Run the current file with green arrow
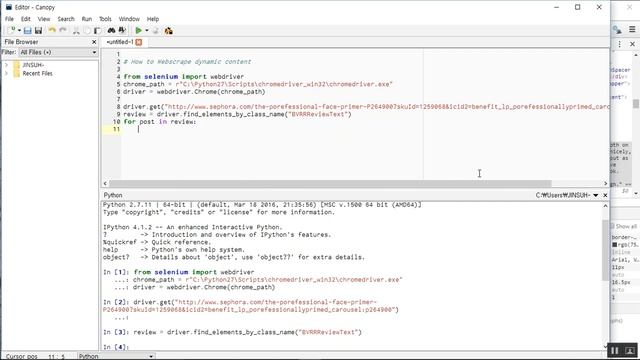Screen dimensions: 640x360 tap(138, 31)
